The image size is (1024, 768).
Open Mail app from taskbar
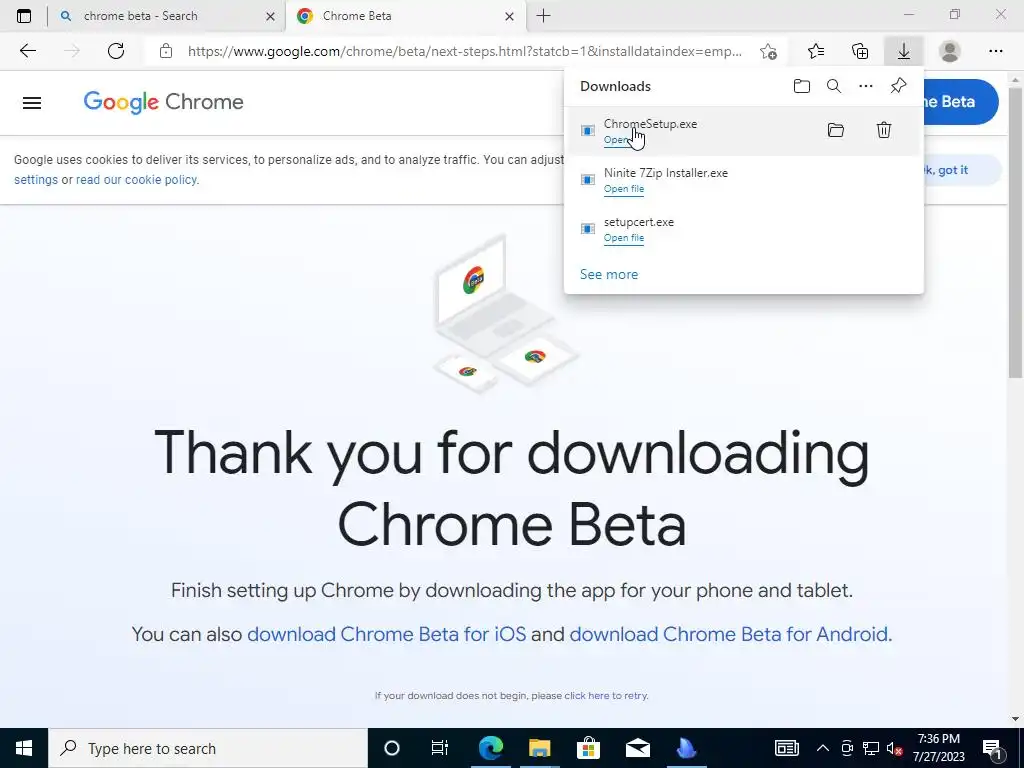637,748
